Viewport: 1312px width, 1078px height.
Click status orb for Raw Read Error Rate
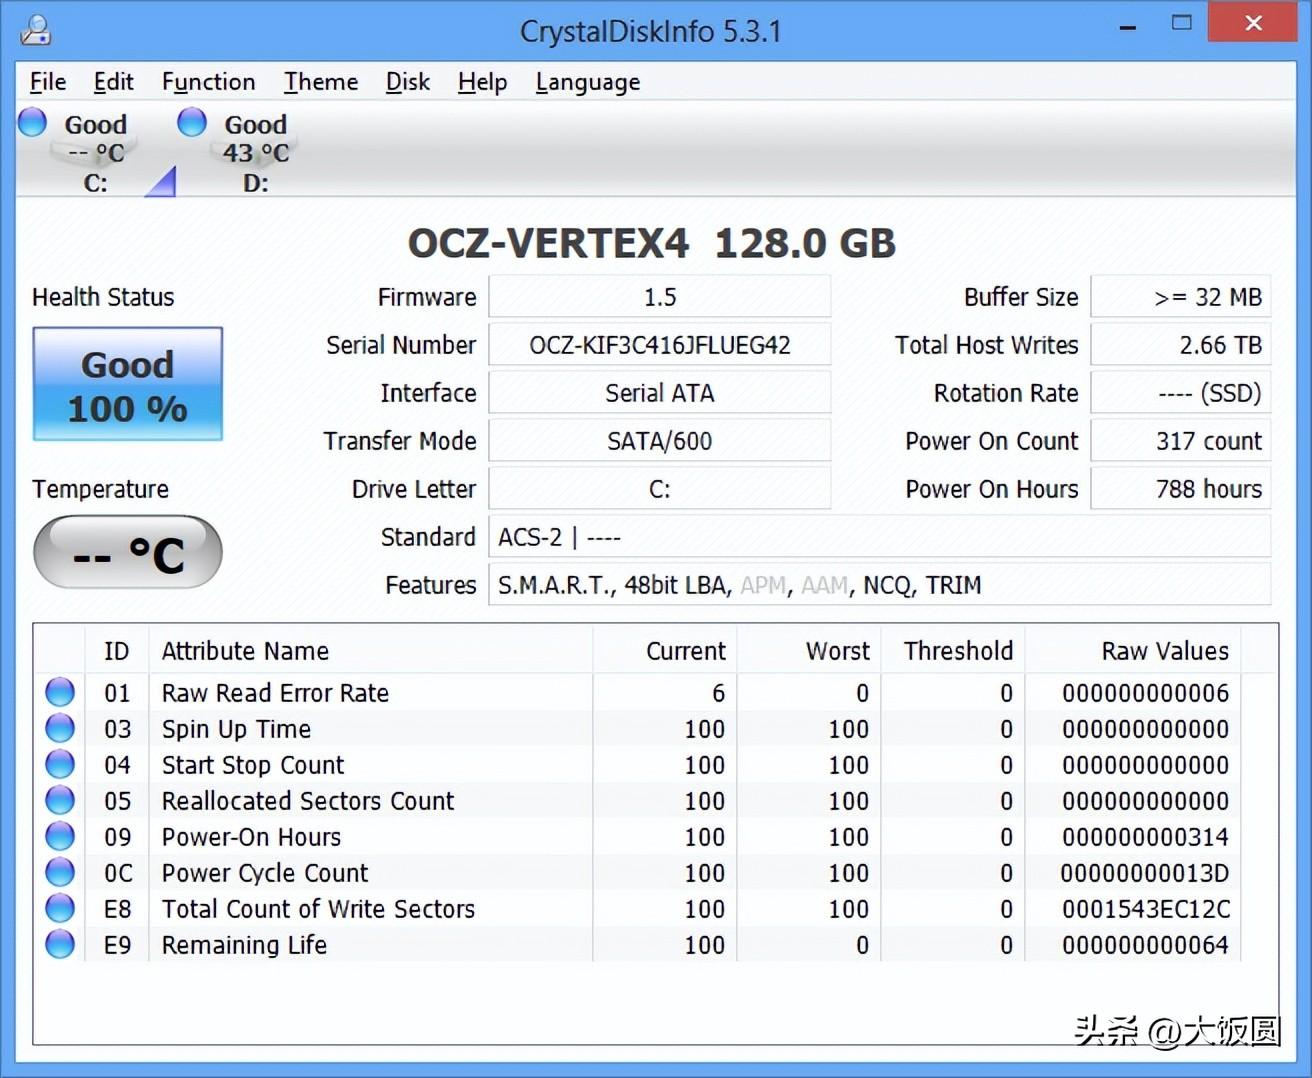pyautogui.click(x=60, y=692)
